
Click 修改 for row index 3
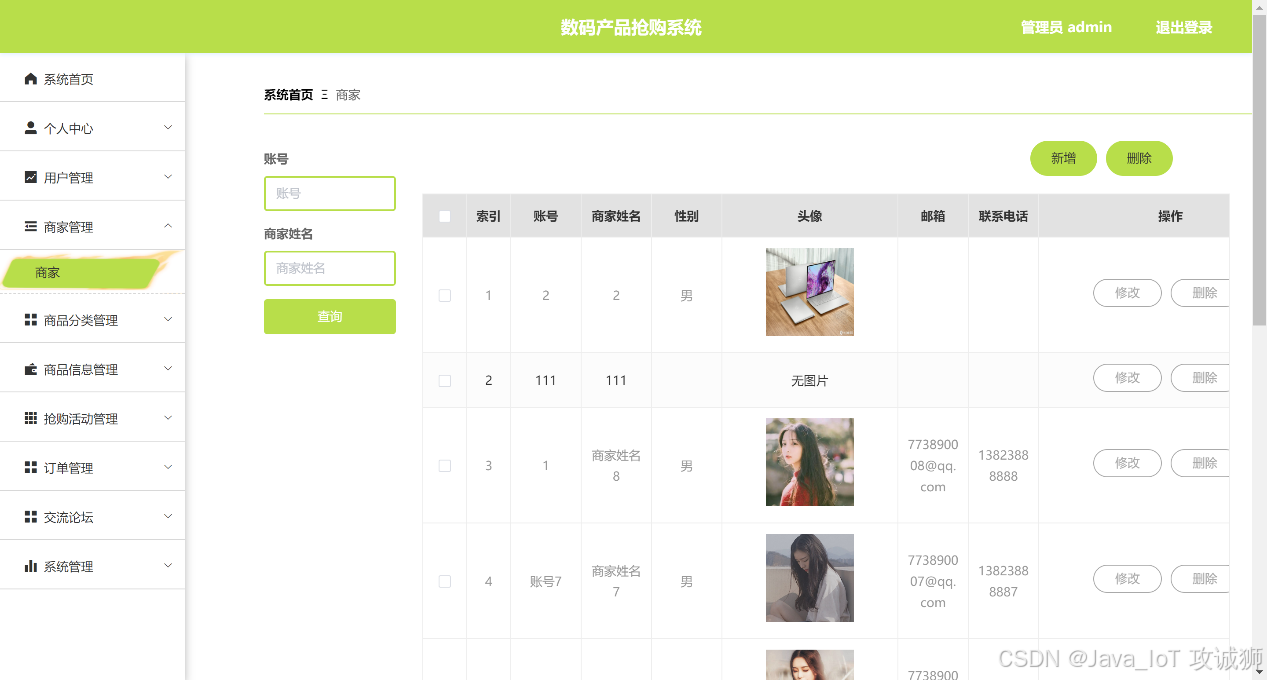1127,463
